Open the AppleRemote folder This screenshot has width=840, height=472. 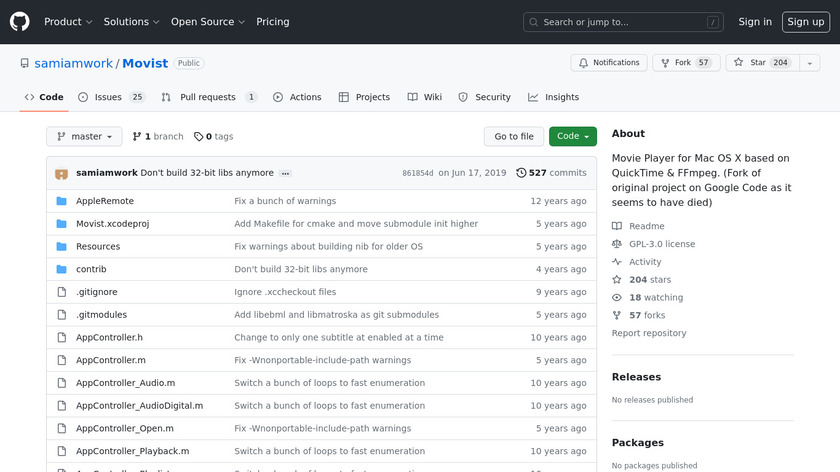click(104, 201)
